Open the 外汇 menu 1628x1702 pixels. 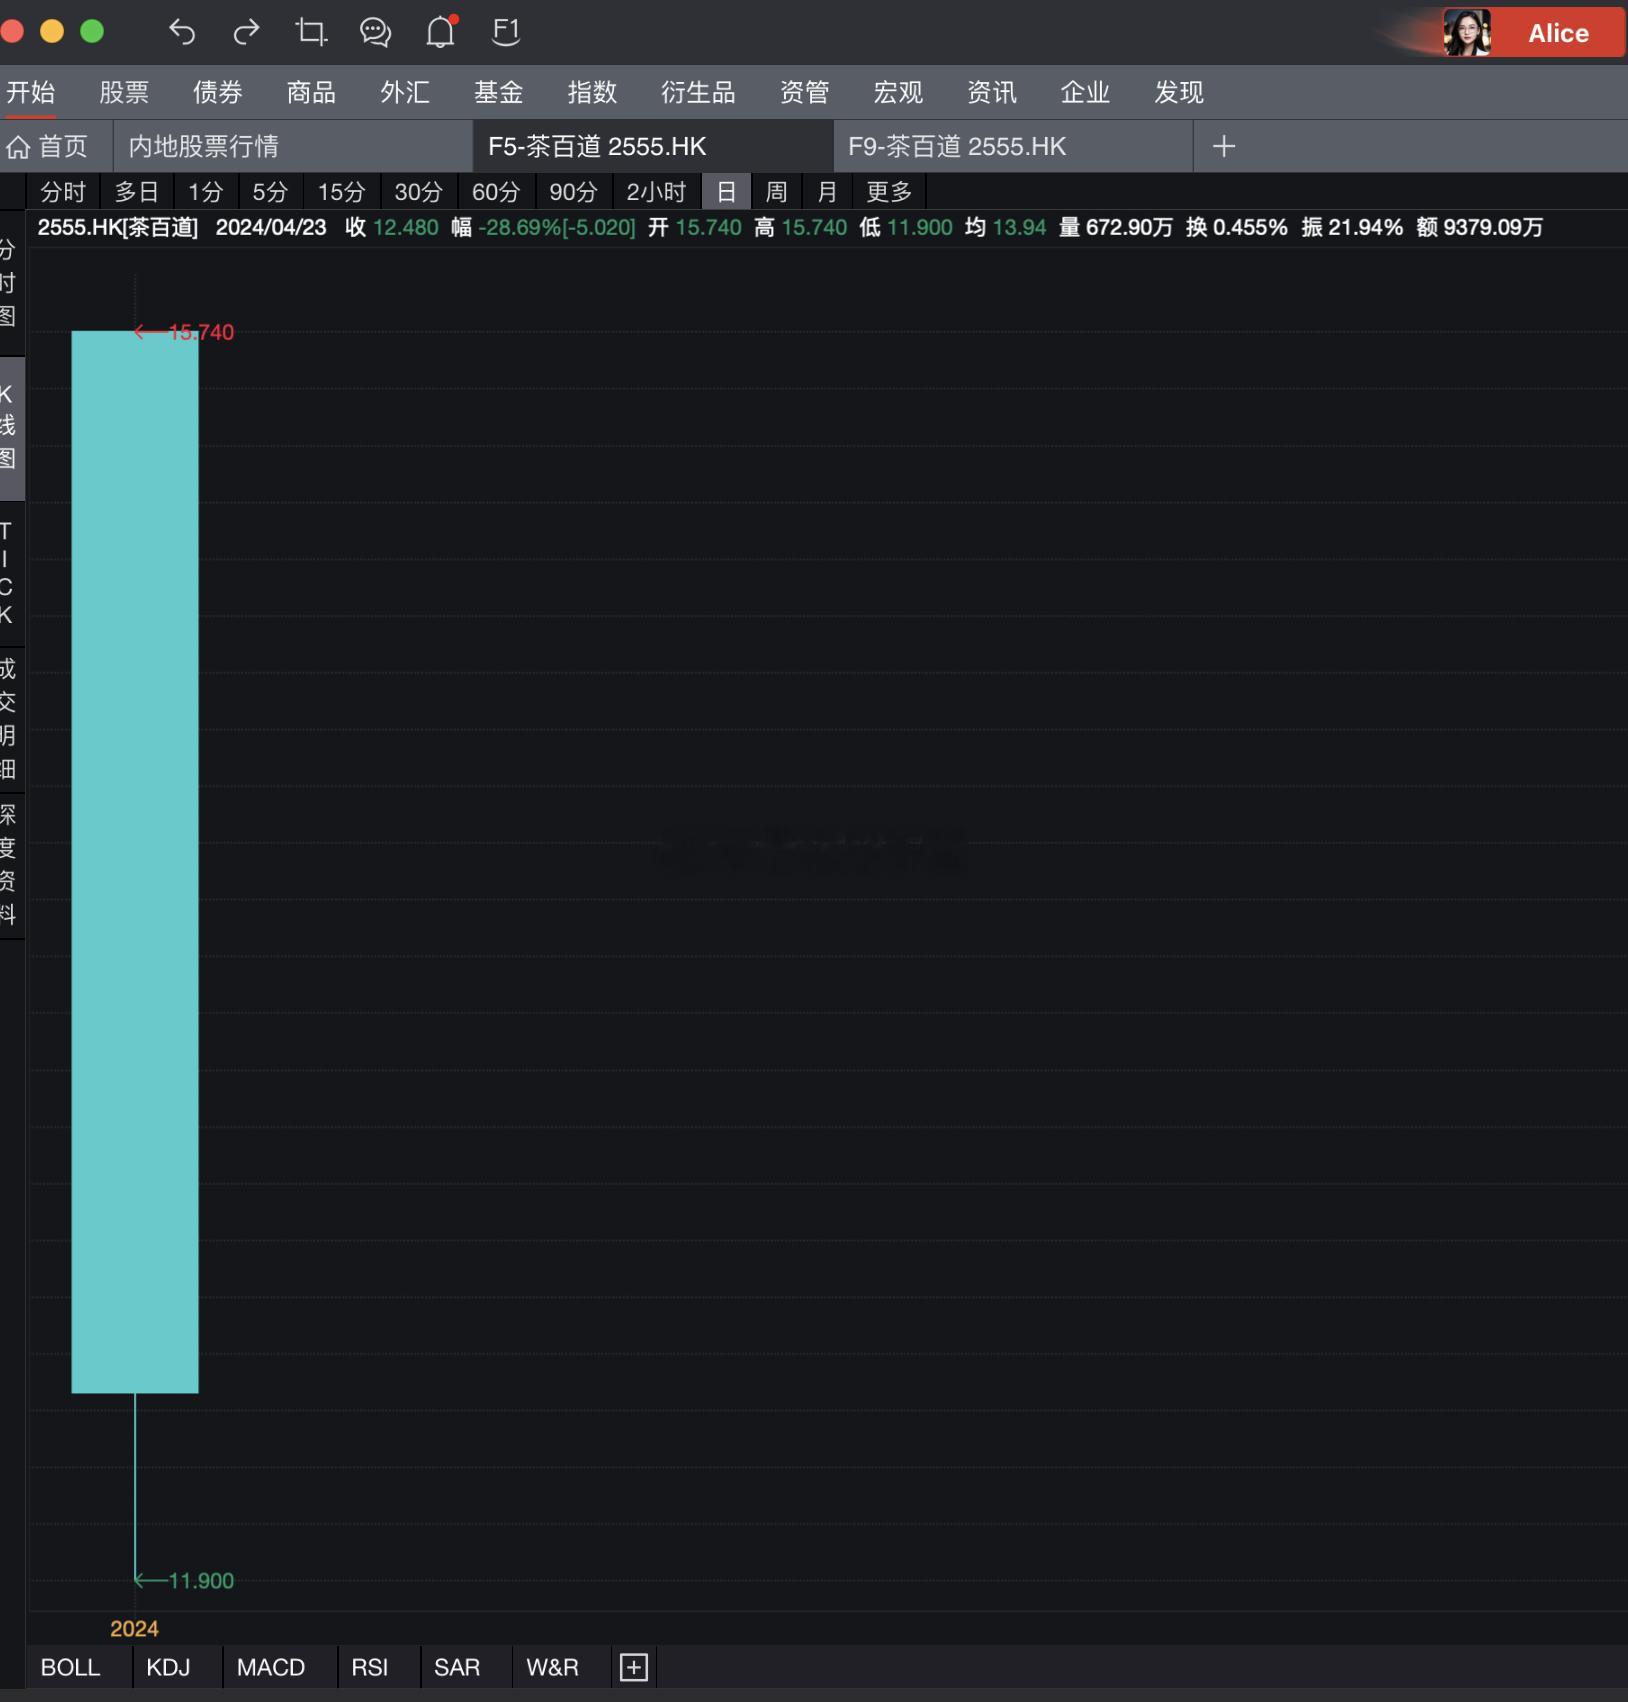405,92
